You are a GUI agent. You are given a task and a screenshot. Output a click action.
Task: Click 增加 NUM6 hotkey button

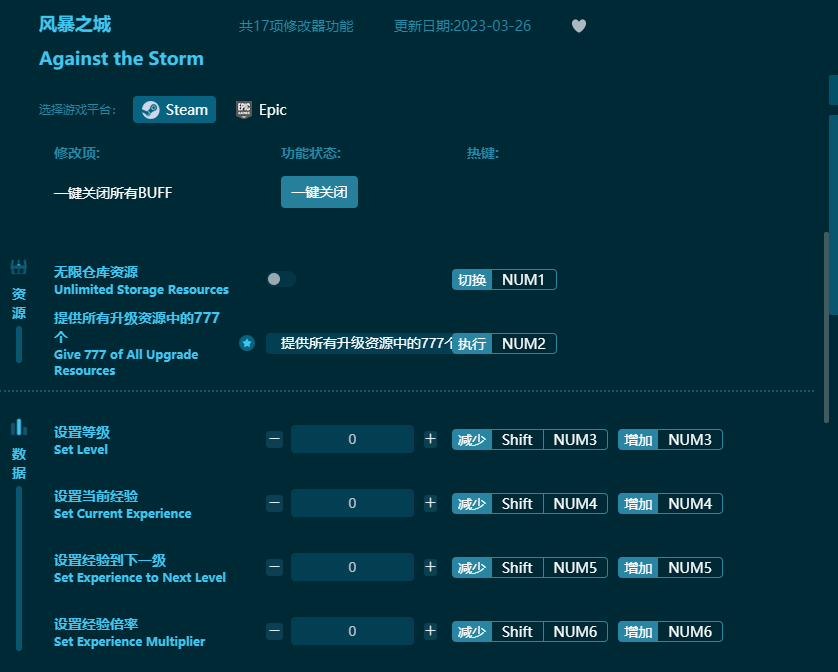(670, 631)
